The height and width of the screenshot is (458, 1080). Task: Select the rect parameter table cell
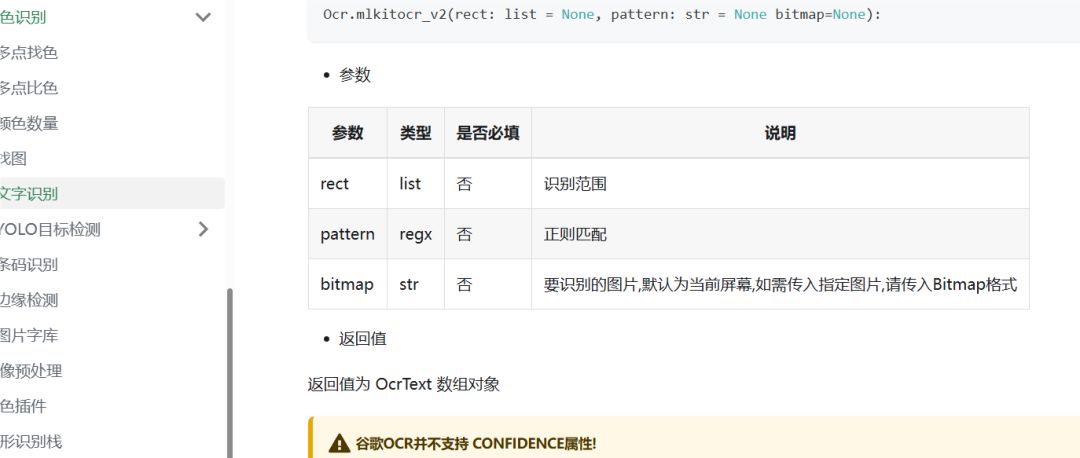coord(335,184)
